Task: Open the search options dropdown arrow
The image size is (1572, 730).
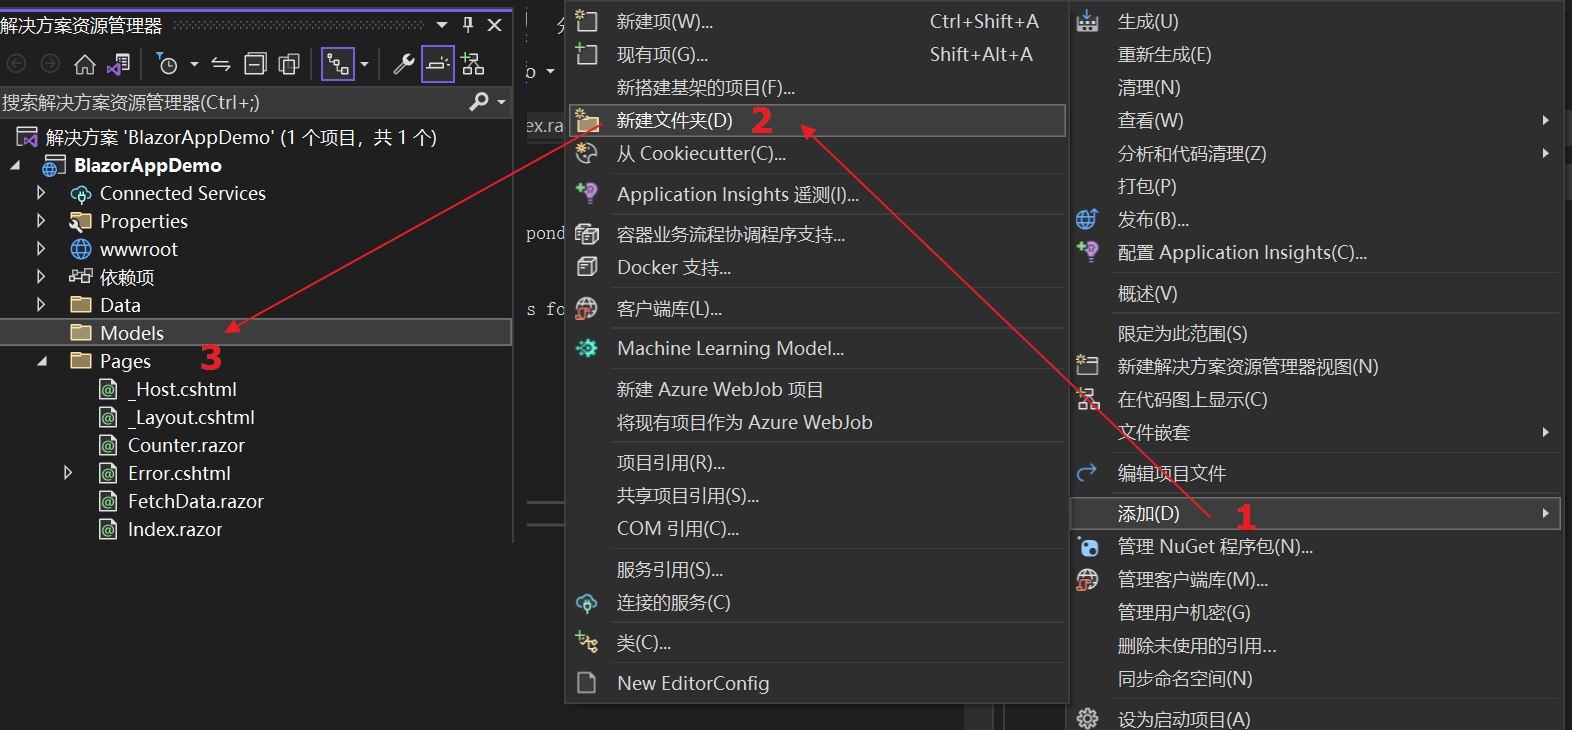Action: [501, 102]
